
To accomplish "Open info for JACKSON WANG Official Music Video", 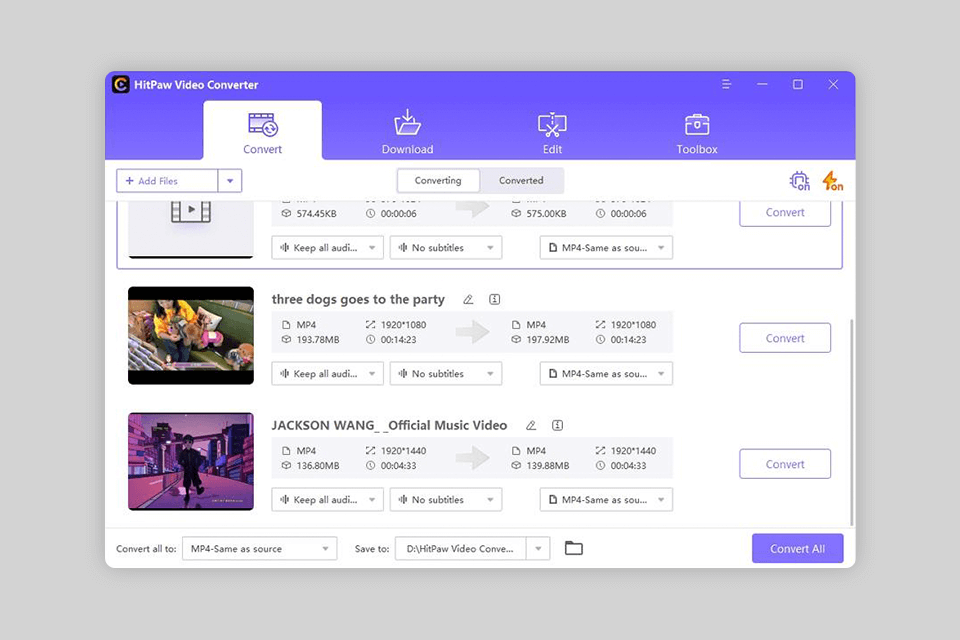I will pos(558,425).
